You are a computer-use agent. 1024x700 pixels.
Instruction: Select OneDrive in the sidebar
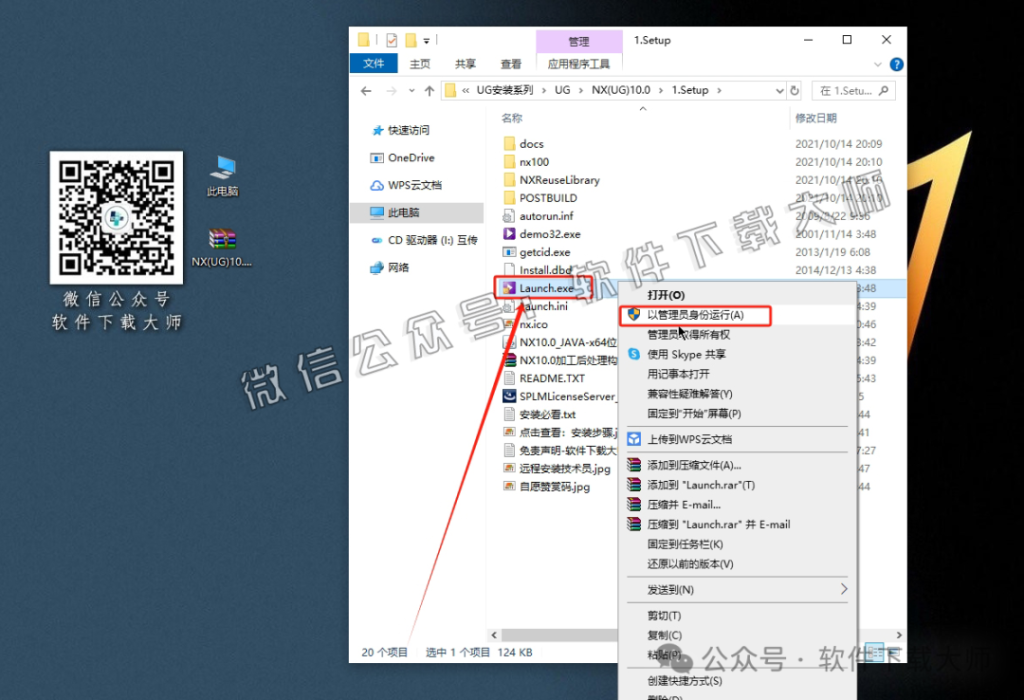point(409,157)
